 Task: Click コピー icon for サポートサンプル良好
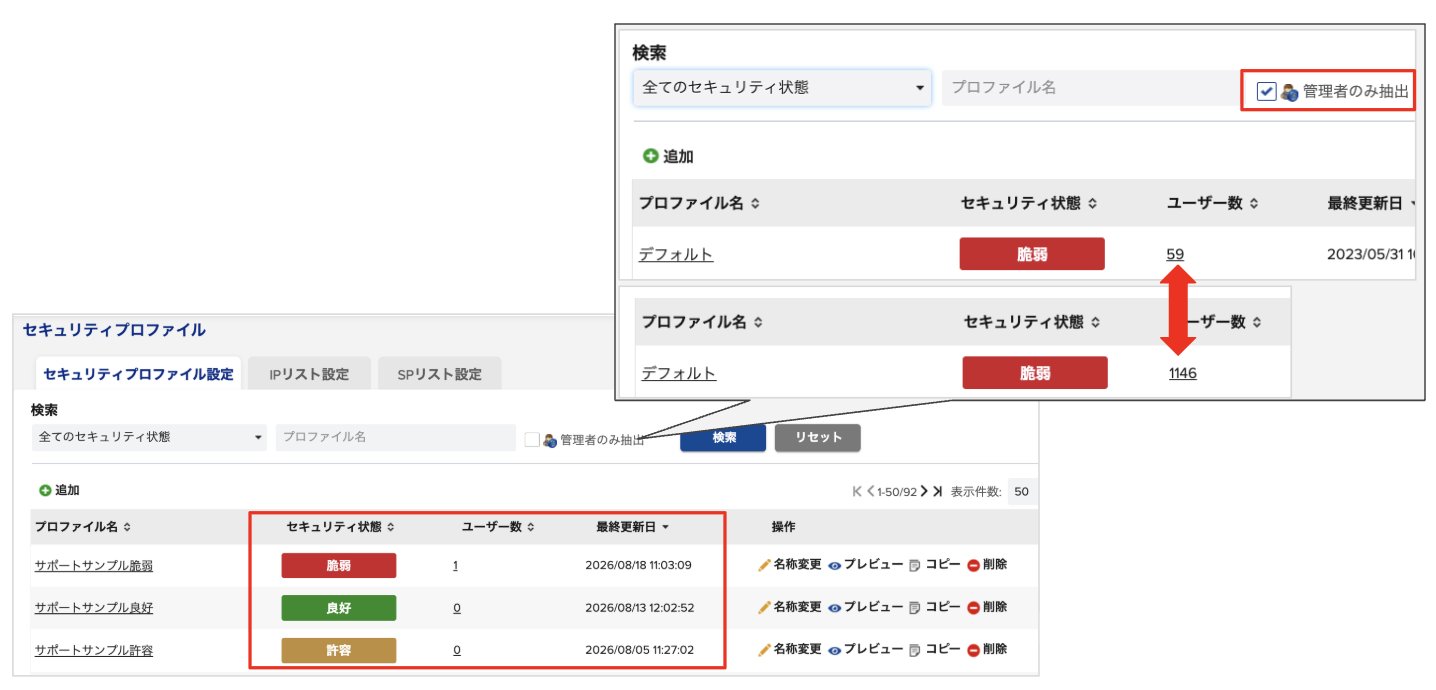(914, 608)
